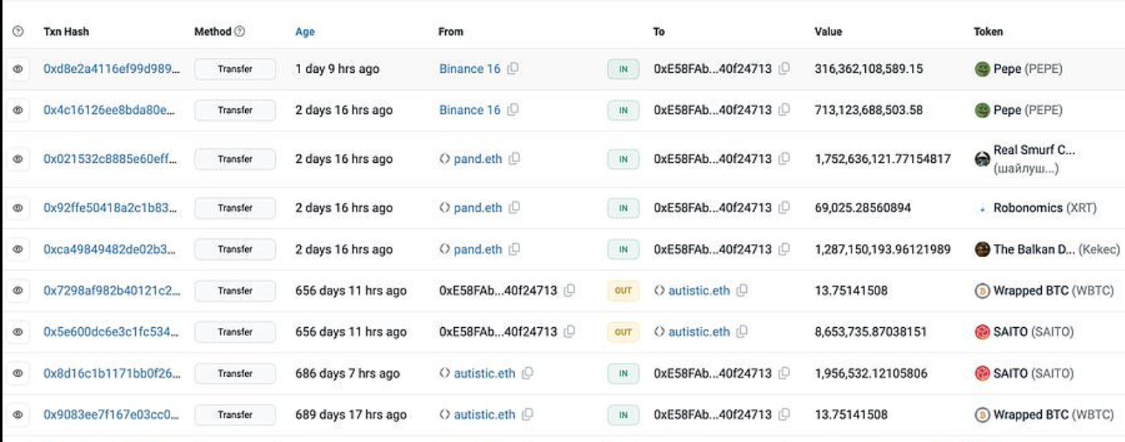Open autistic.eth sender in 689 days row
The height and width of the screenshot is (442, 1125).
click(x=484, y=414)
